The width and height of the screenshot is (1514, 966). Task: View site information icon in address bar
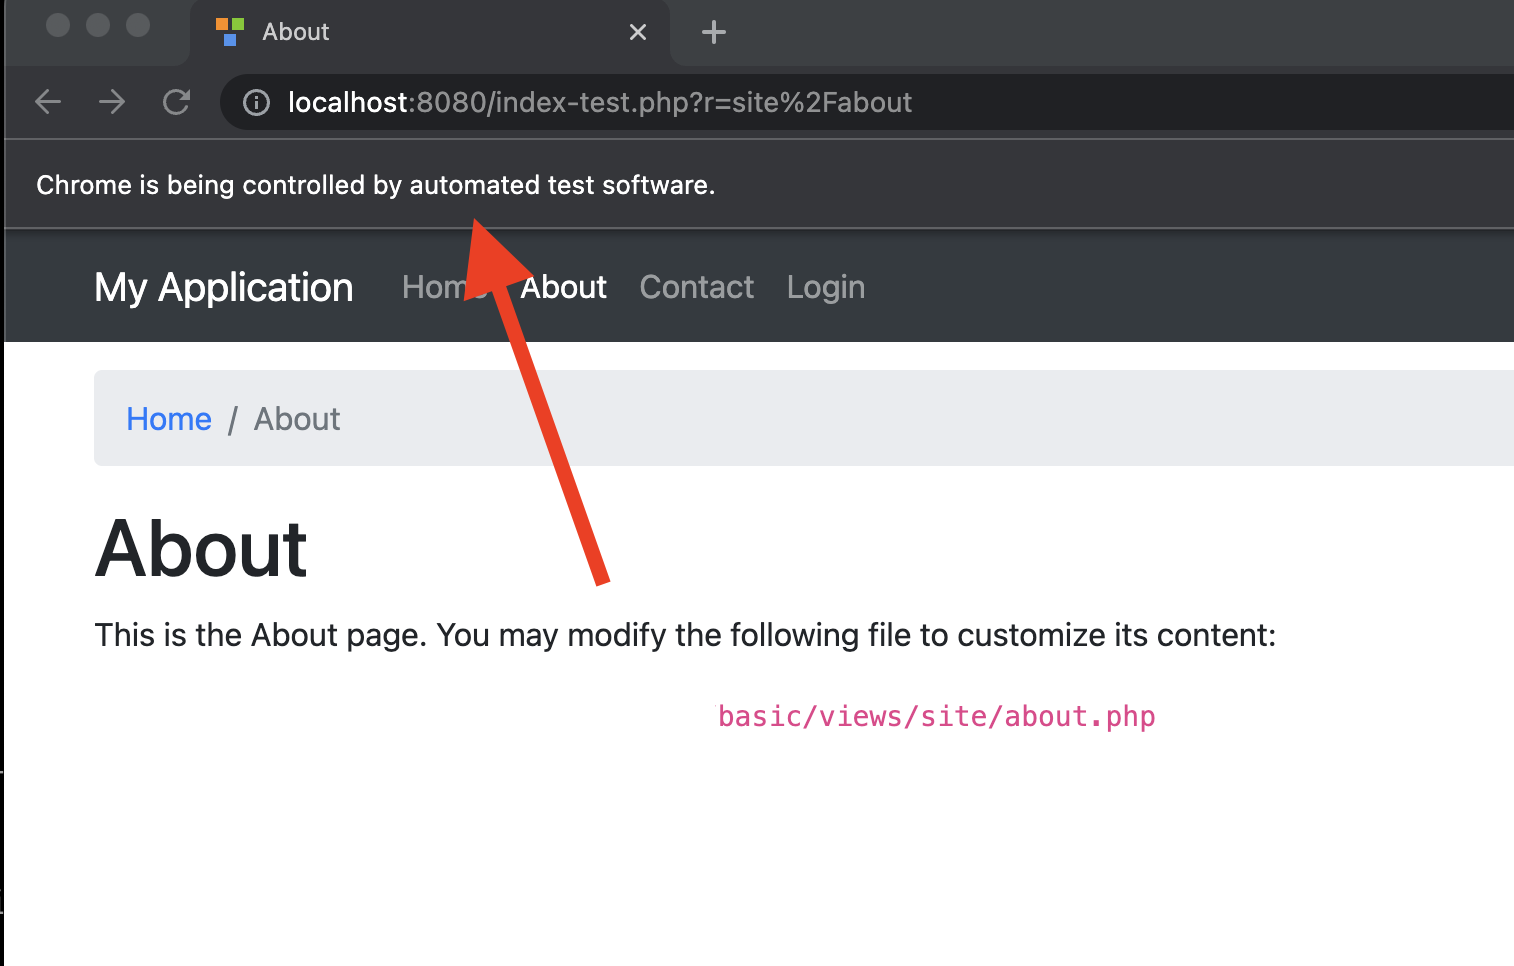tap(257, 103)
